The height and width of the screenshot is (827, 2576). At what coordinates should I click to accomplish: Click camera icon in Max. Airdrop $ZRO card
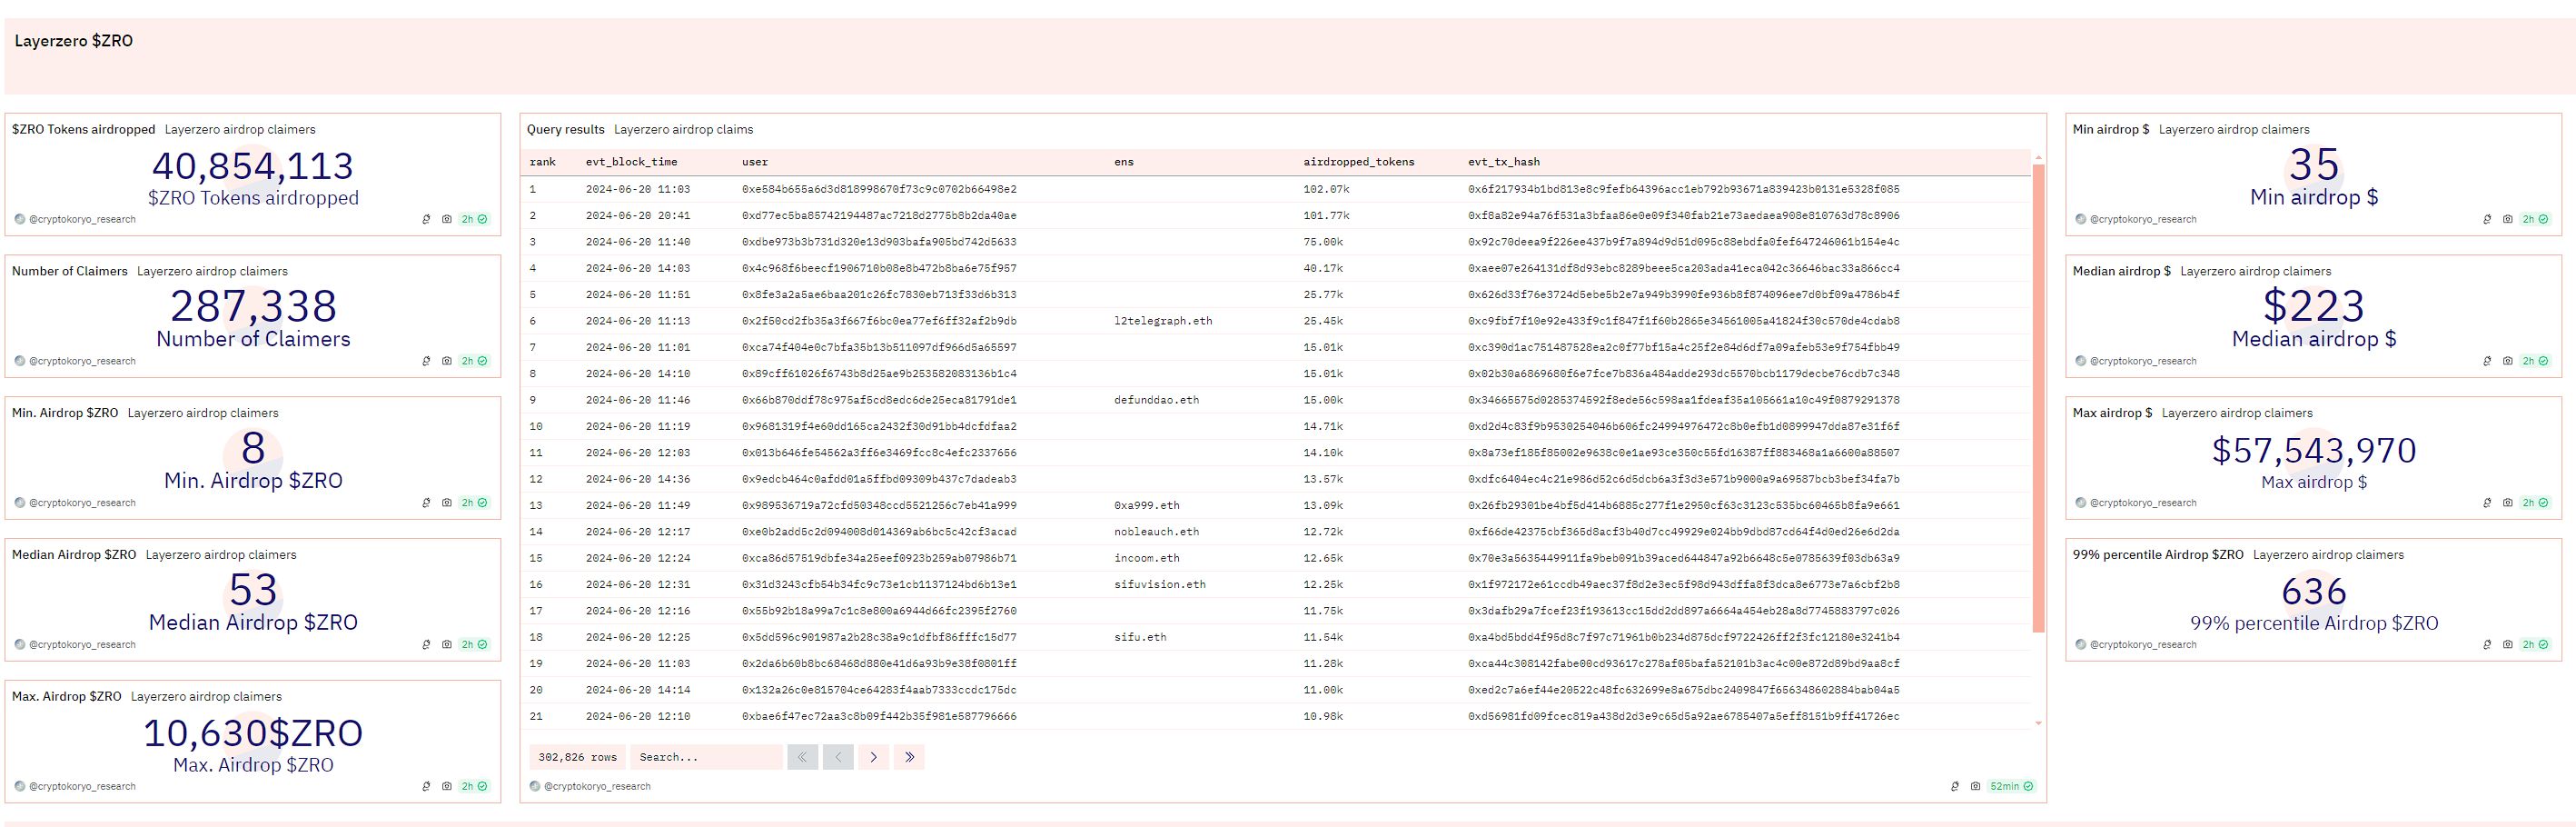pos(446,787)
